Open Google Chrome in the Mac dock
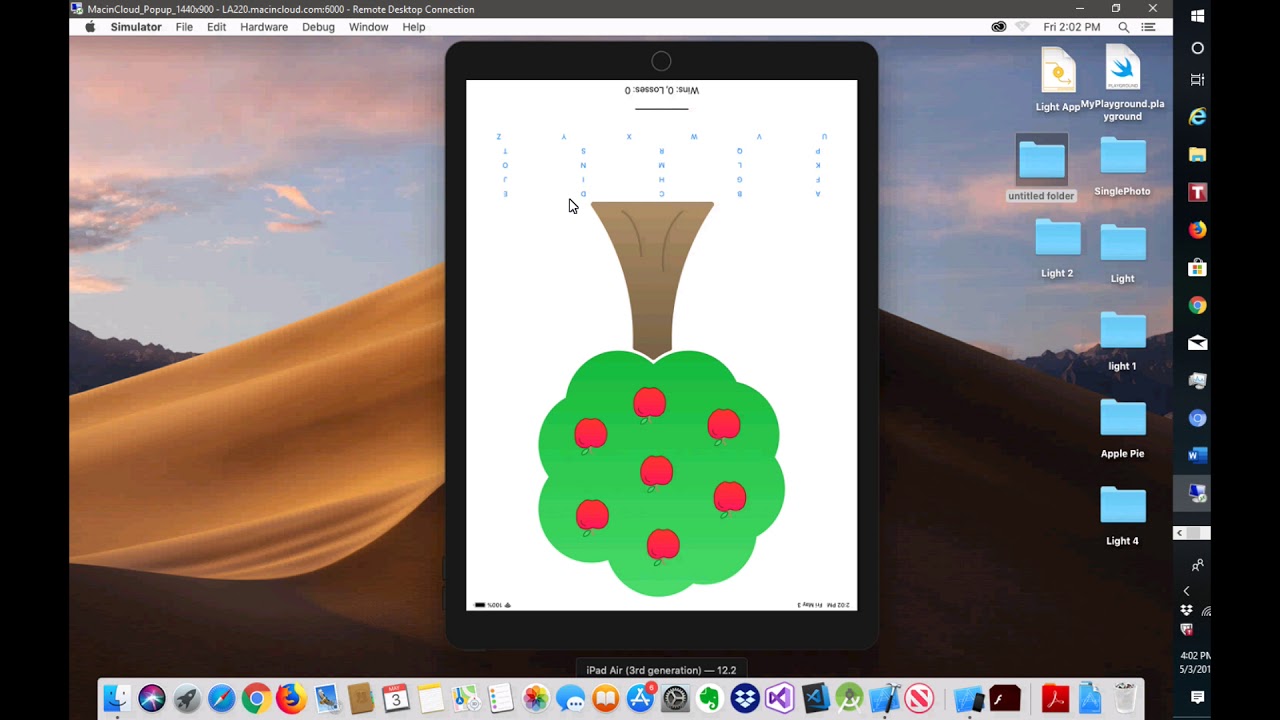The height and width of the screenshot is (720, 1280). [x=256, y=698]
